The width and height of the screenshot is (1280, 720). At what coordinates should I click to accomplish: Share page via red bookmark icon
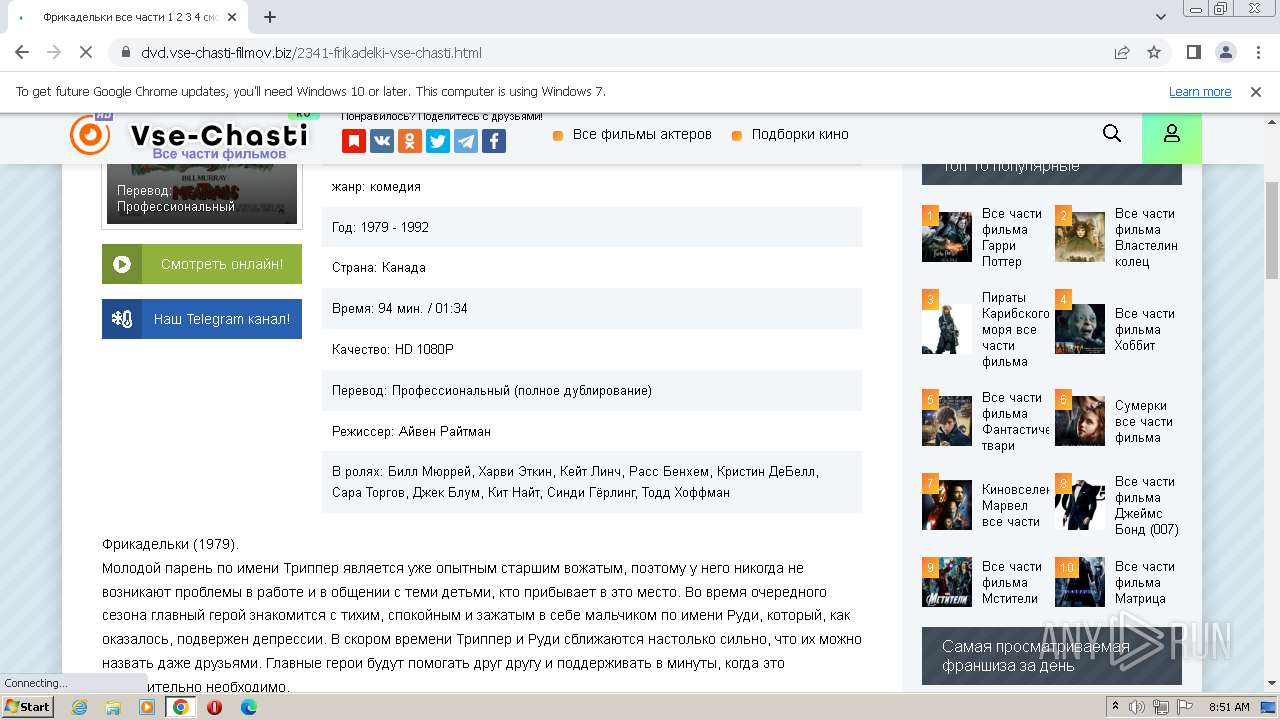pos(354,141)
